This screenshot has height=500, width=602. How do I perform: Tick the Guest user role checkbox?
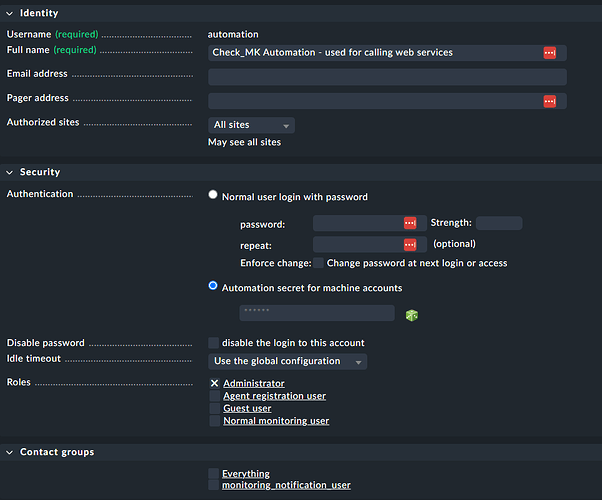pos(214,408)
